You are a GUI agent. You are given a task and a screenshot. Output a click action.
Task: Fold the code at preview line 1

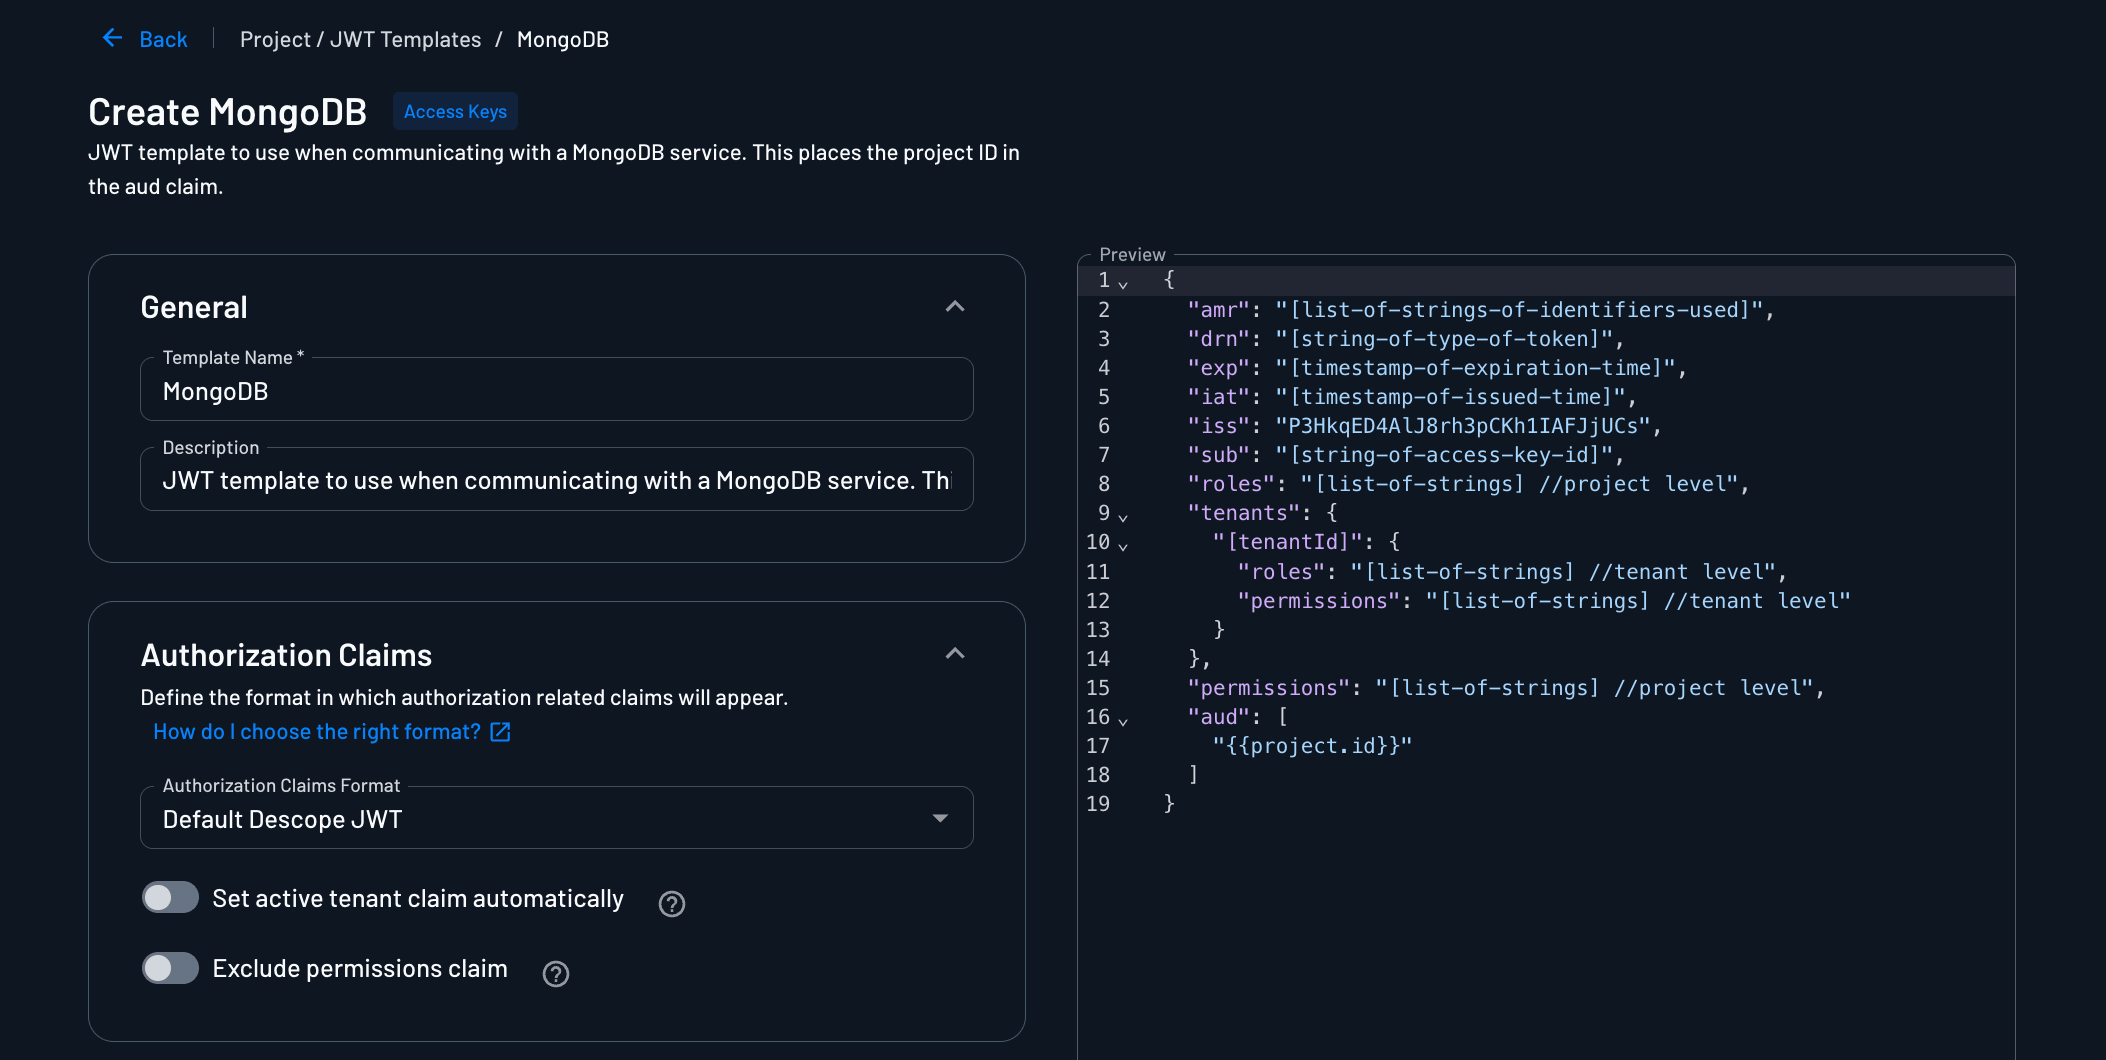click(x=1123, y=284)
